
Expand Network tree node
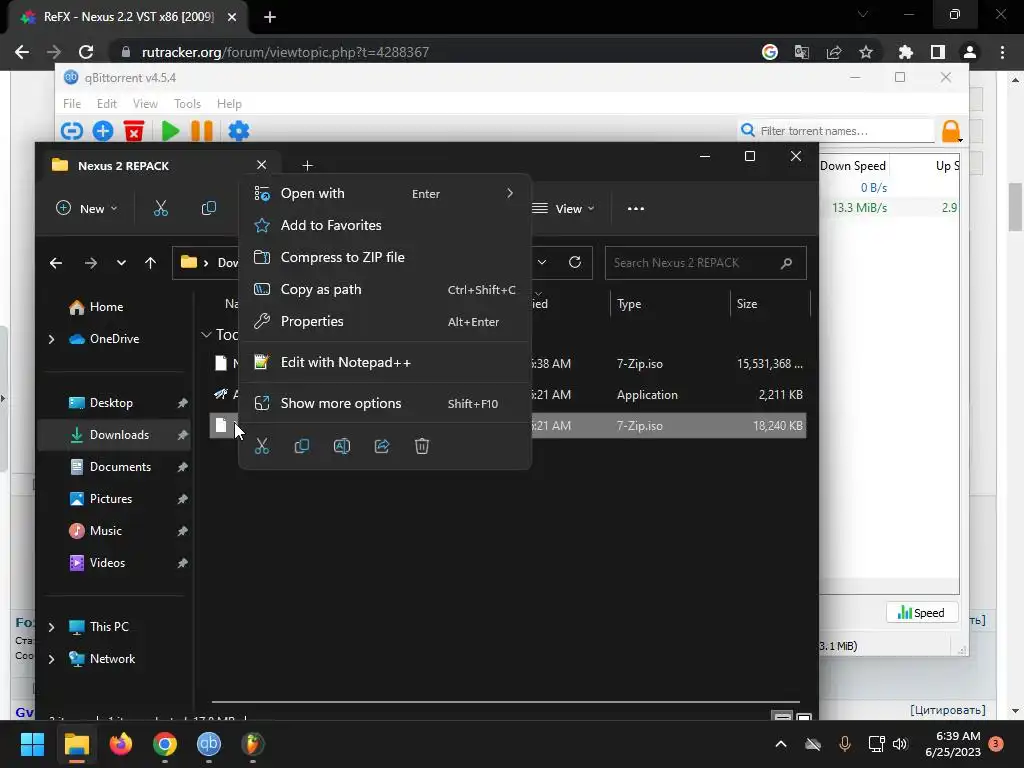point(52,659)
